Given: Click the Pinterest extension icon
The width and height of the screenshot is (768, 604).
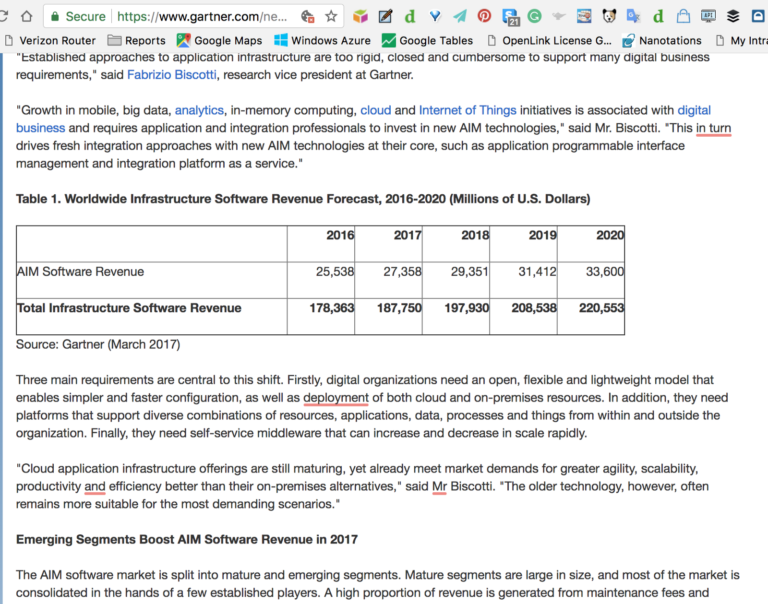Looking at the screenshot, I should pos(484,16).
